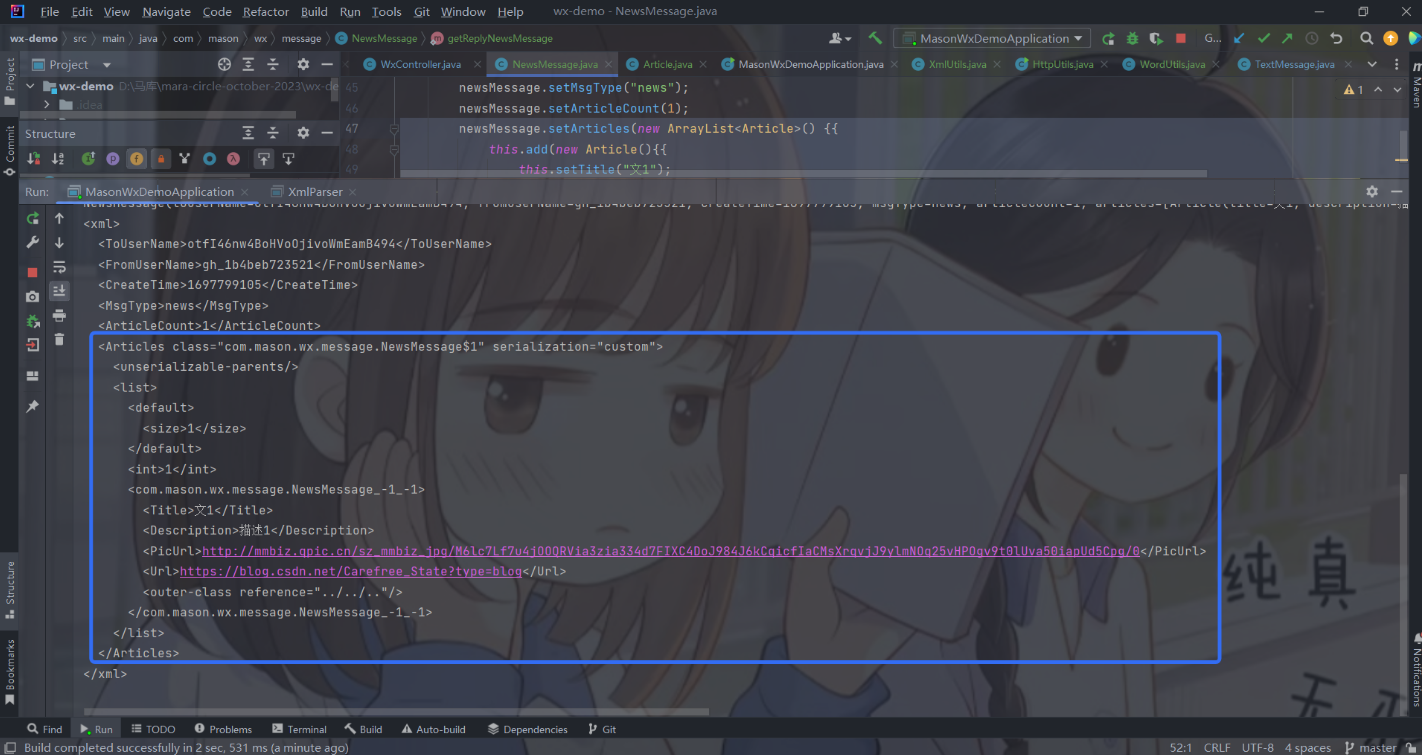Image resolution: width=1422 pixels, height=755 pixels.
Task: Hide the Structure panel with minus icon
Action: (327, 133)
